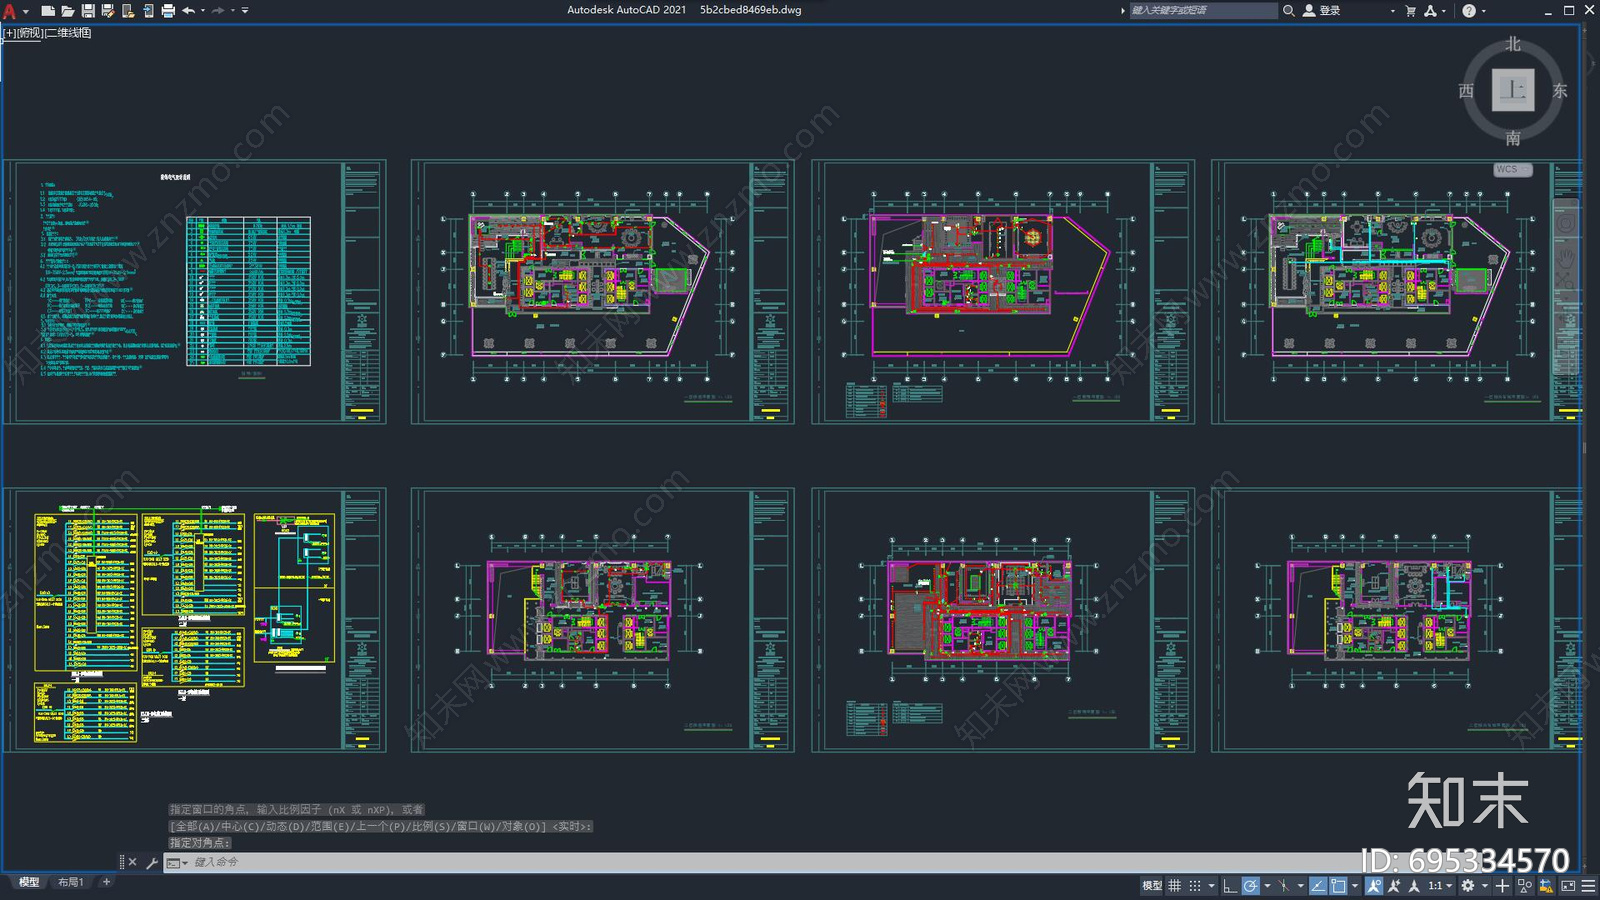The image size is (1600, 900).
Task: Toggle 2D object snap square icon
Action: point(1338,886)
